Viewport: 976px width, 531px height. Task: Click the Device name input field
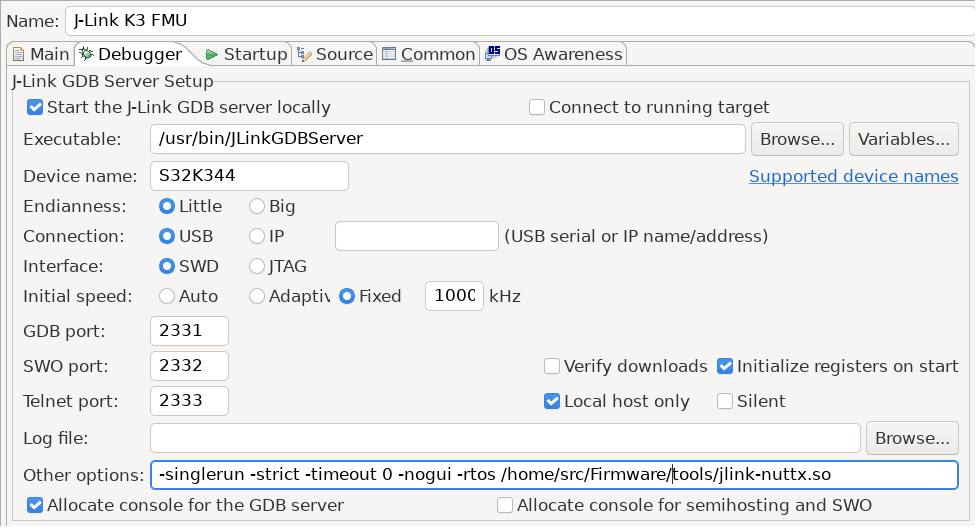pyautogui.click(x=248, y=176)
